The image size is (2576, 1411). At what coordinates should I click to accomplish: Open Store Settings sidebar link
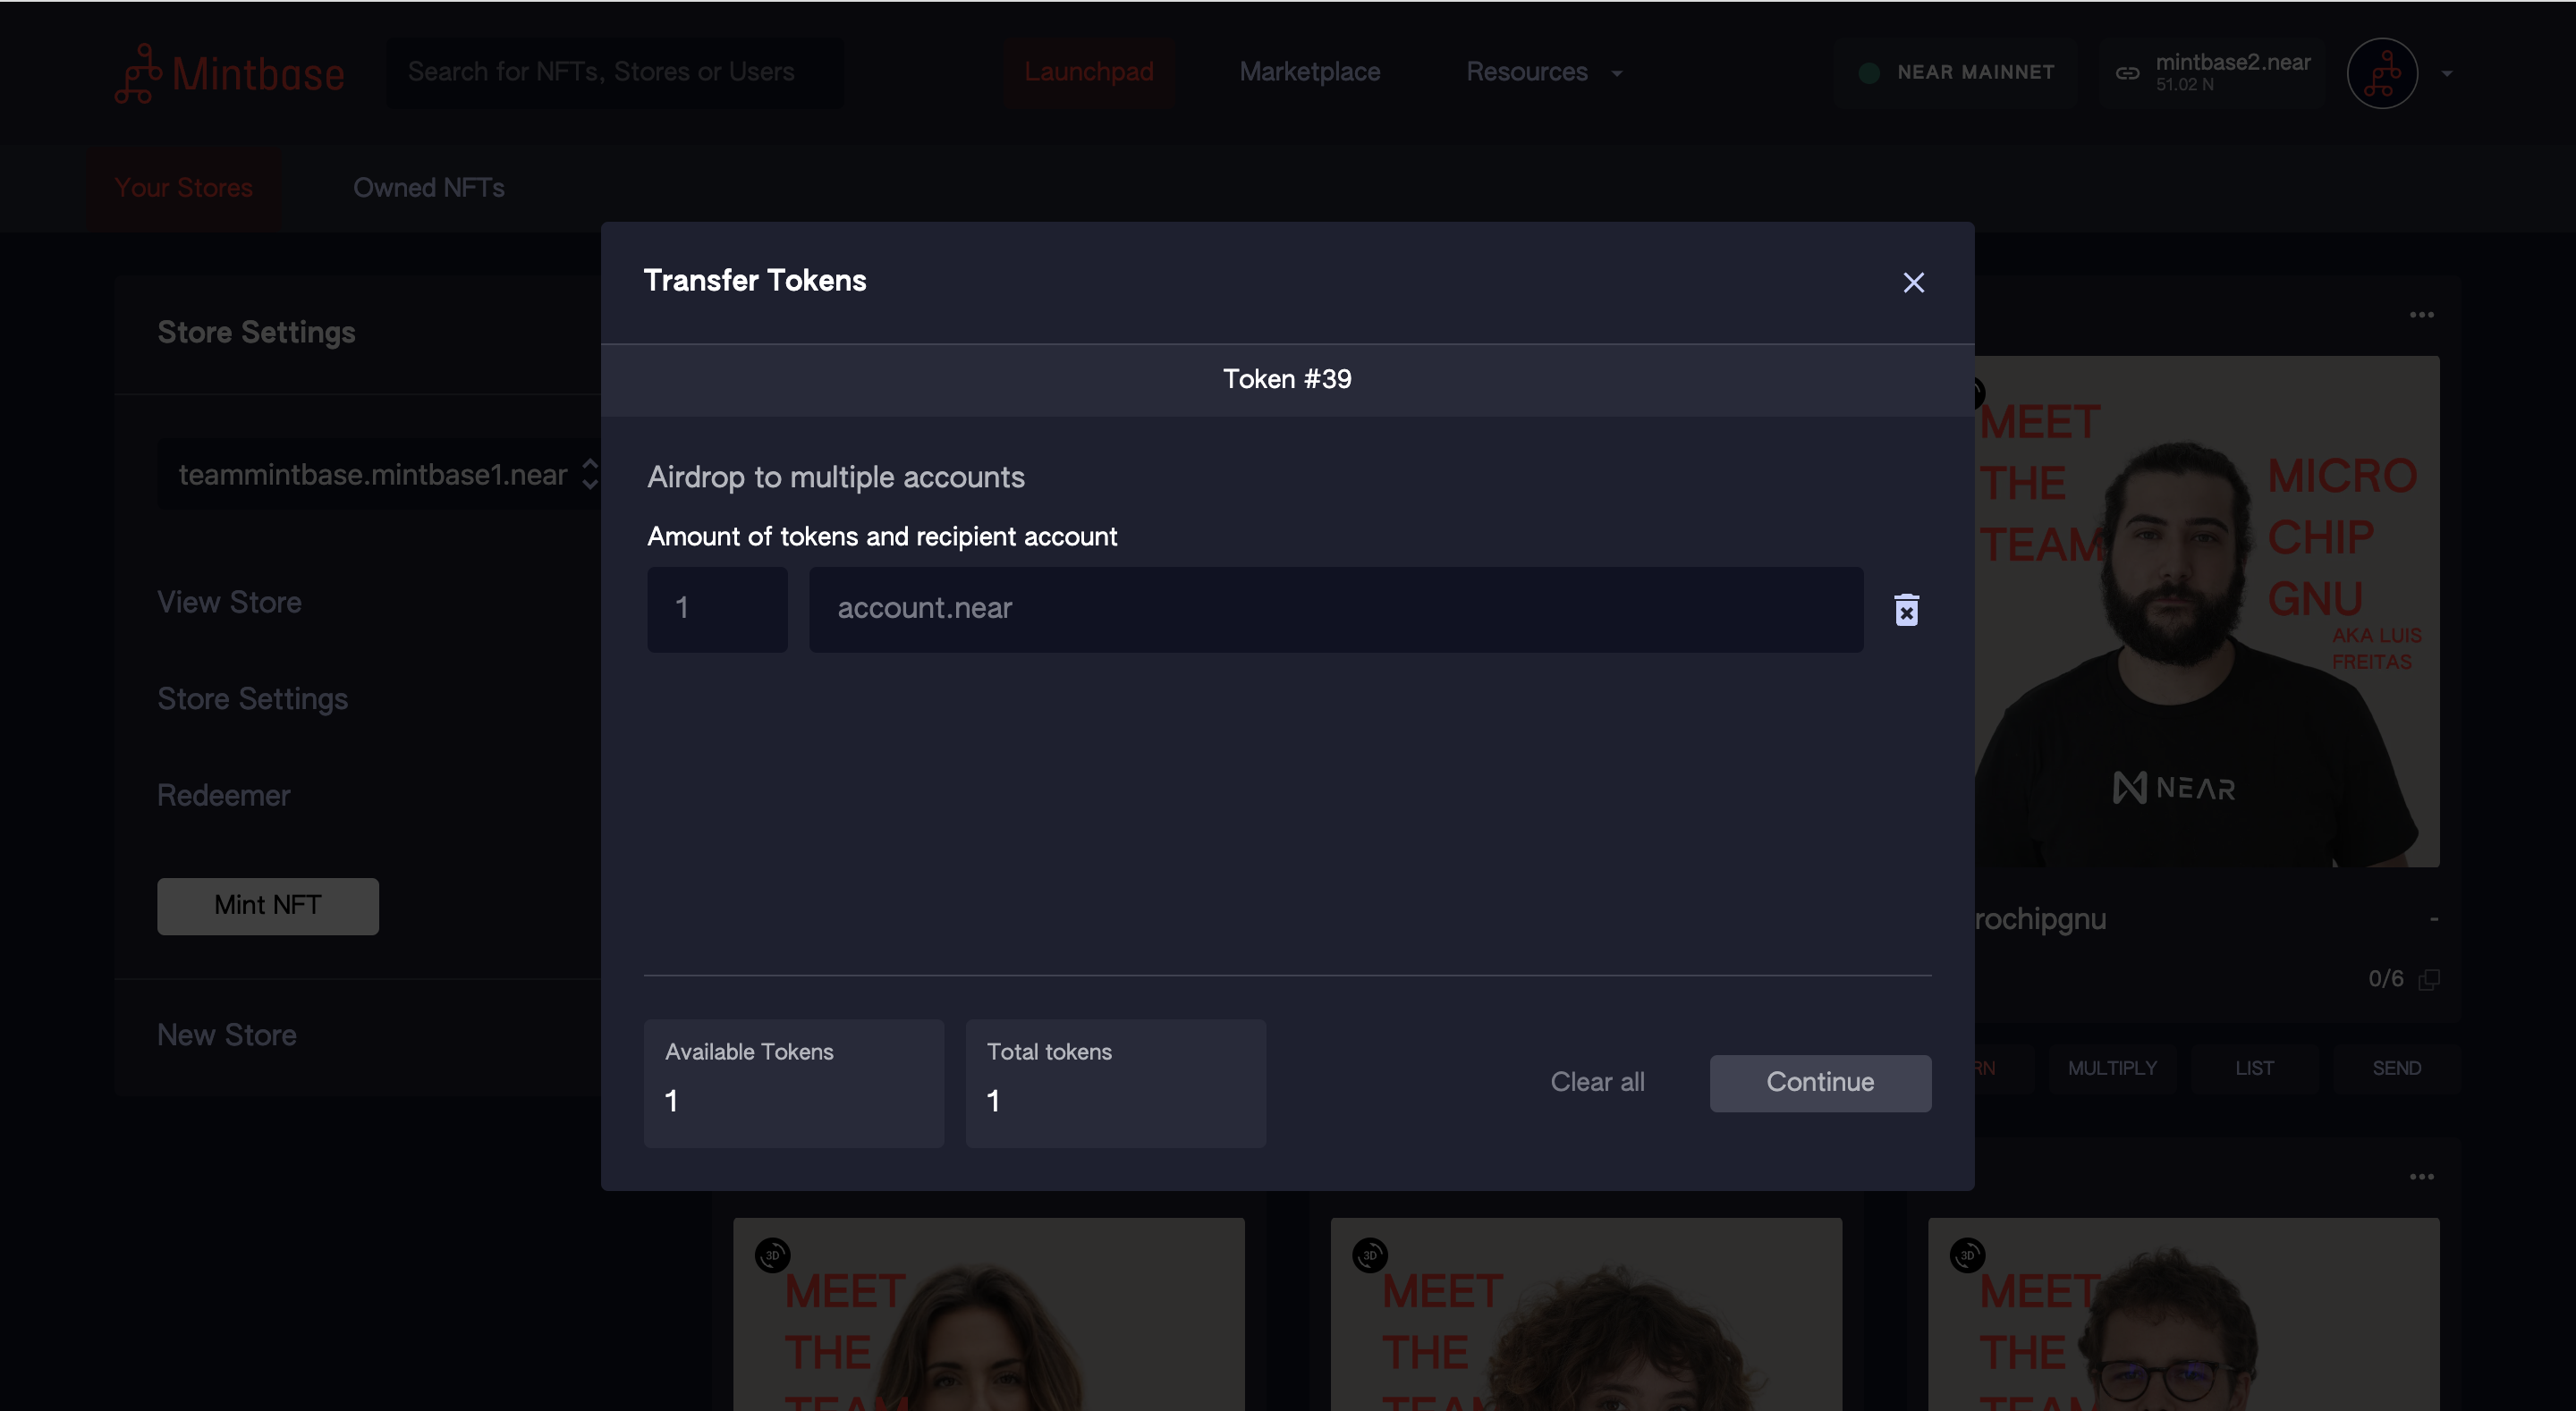[x=252, y=699]
